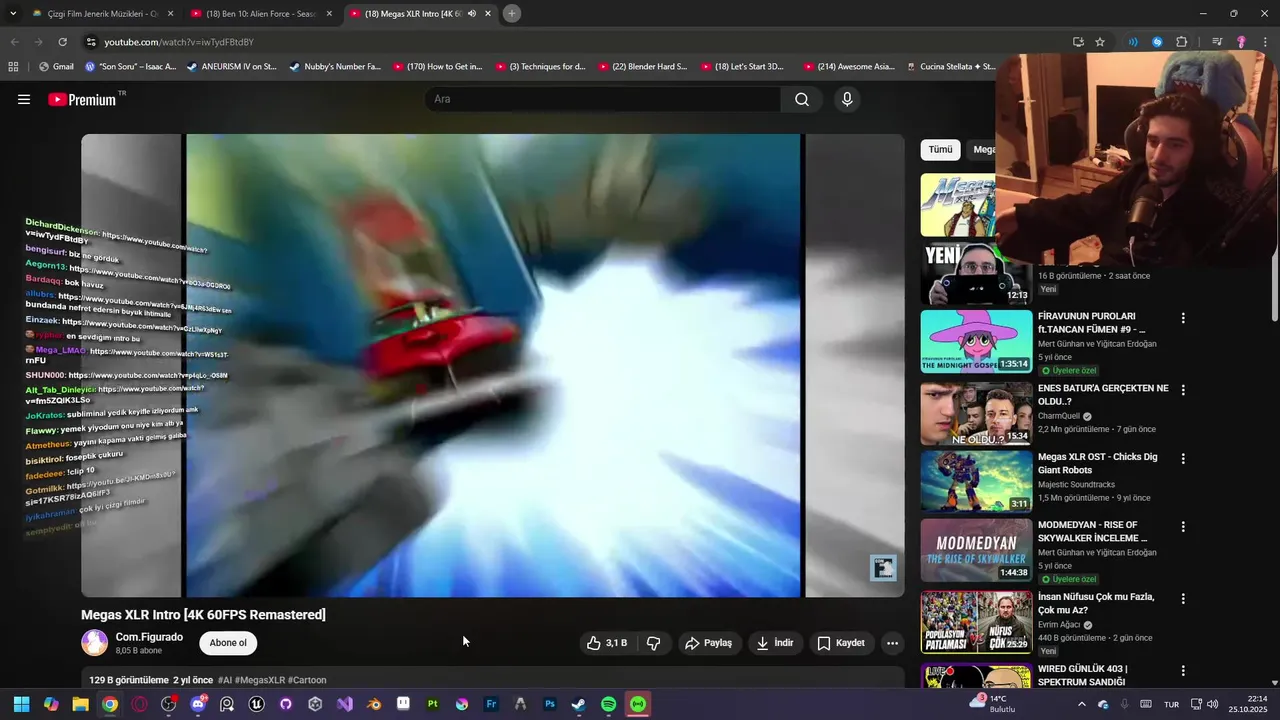Open Visual Studio from the taskbar
Image resolution: width=1280 pixels, height=720 pixels.
pos(345,704)
